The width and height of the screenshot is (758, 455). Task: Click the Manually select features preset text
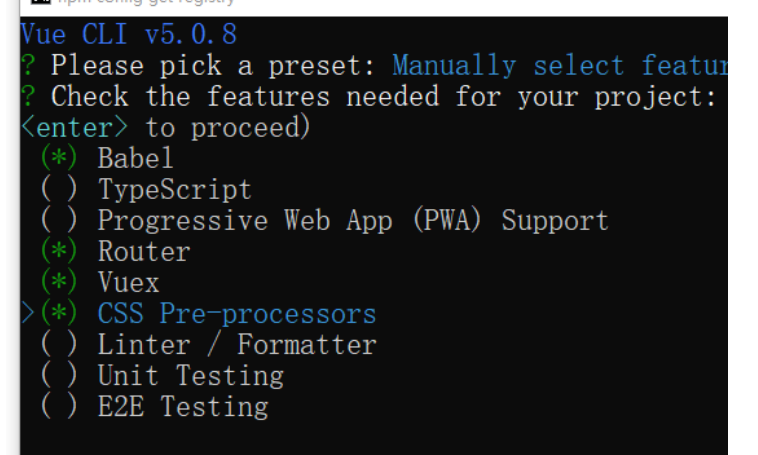click(x=560, y=66)
